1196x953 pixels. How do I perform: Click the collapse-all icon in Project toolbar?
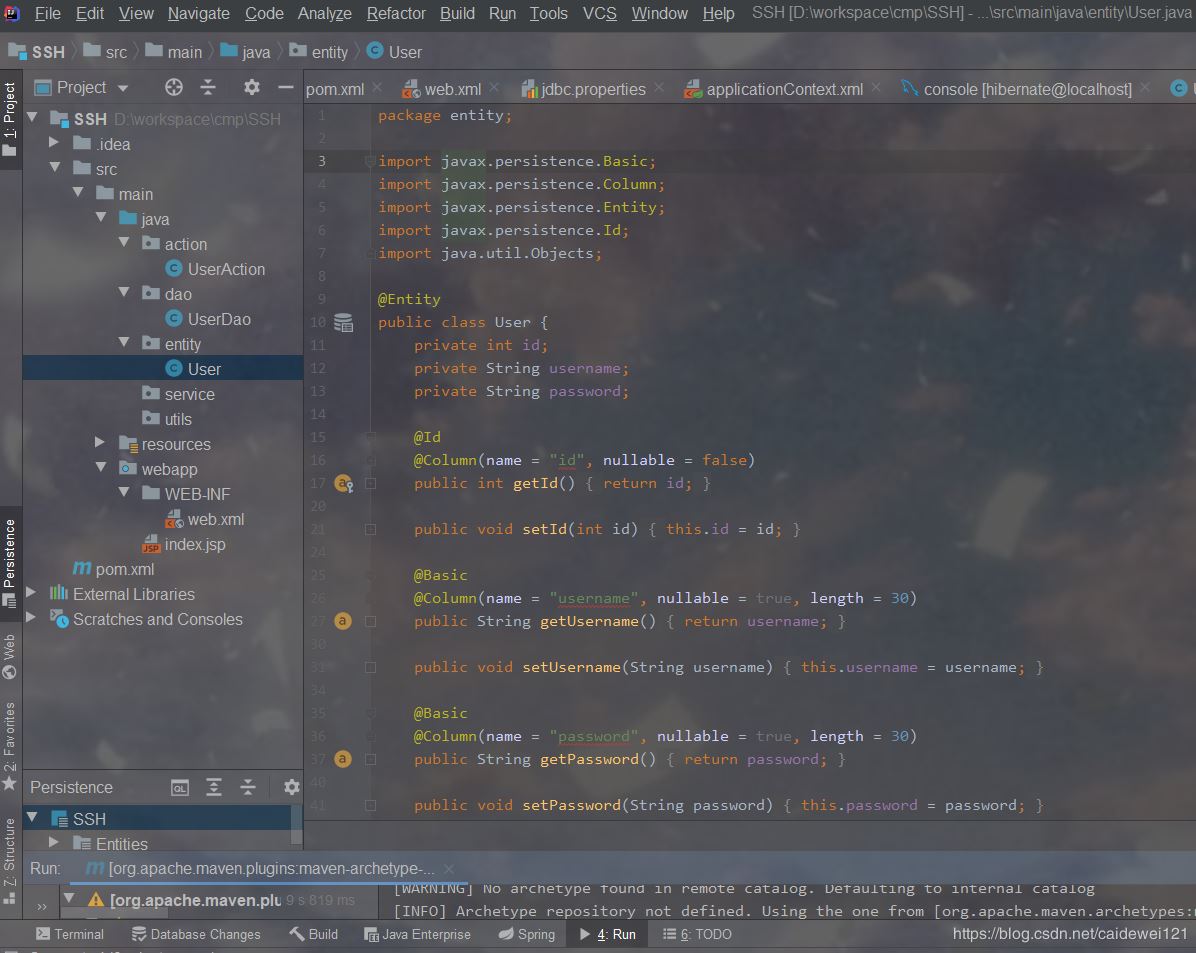208,87
